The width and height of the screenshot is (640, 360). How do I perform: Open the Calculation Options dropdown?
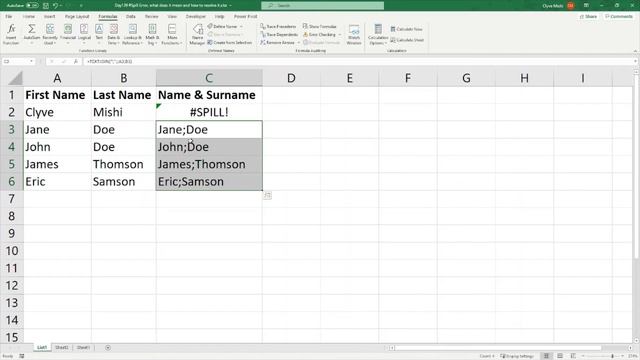(x=378, y=34)
